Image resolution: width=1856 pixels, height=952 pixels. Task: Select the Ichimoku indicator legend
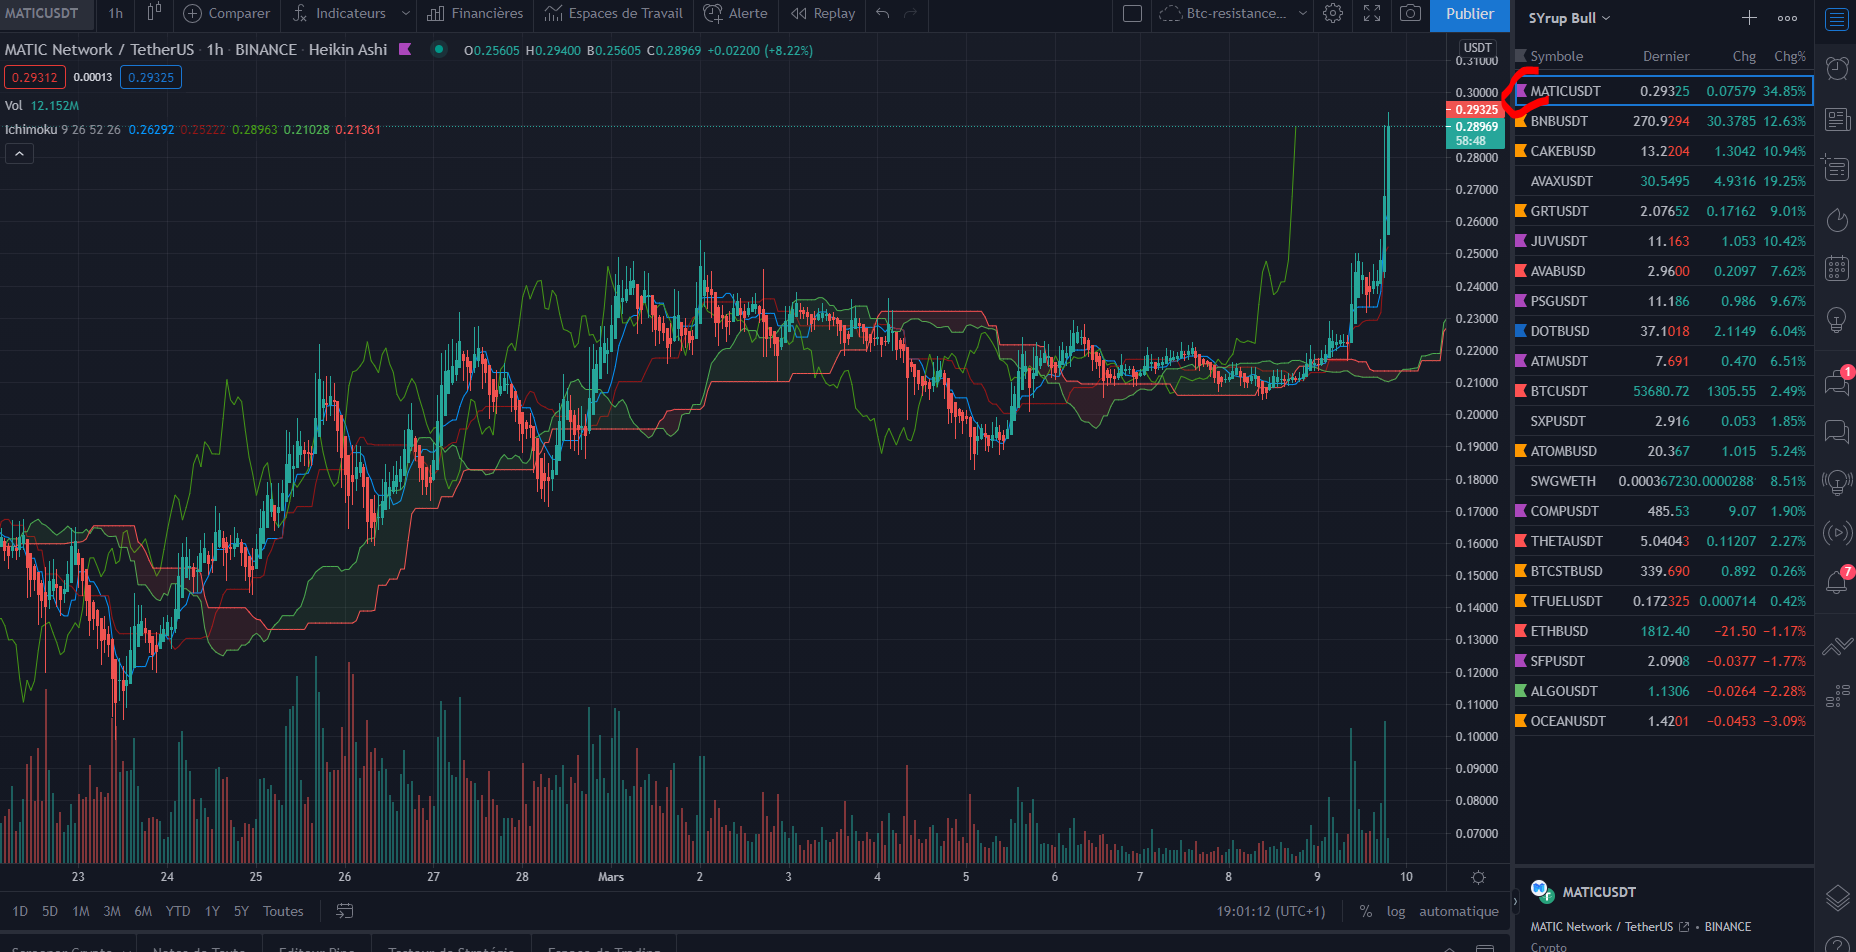point(31,129)
